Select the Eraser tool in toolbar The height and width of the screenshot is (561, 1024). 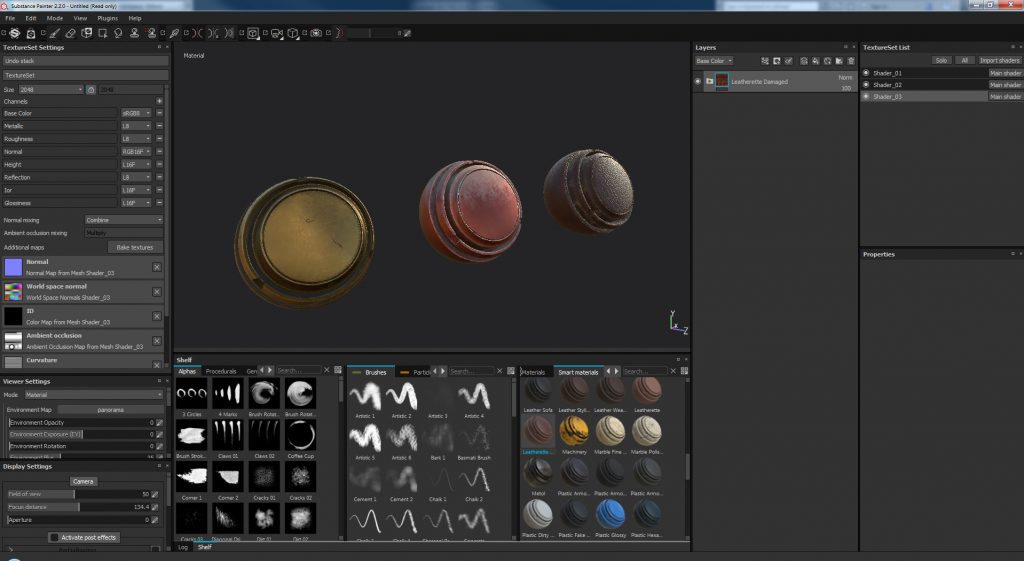point(71,33)
